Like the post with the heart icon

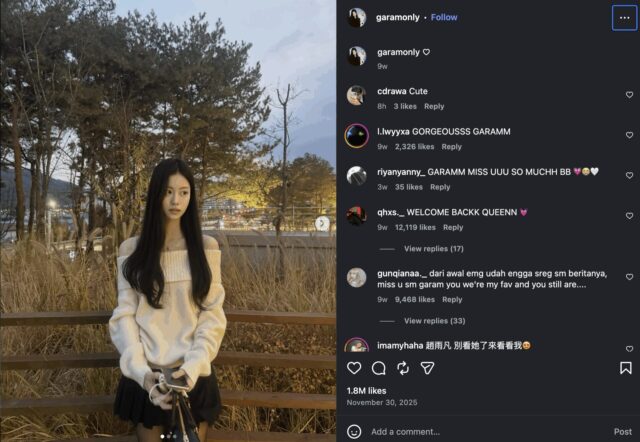coord(354,368)
